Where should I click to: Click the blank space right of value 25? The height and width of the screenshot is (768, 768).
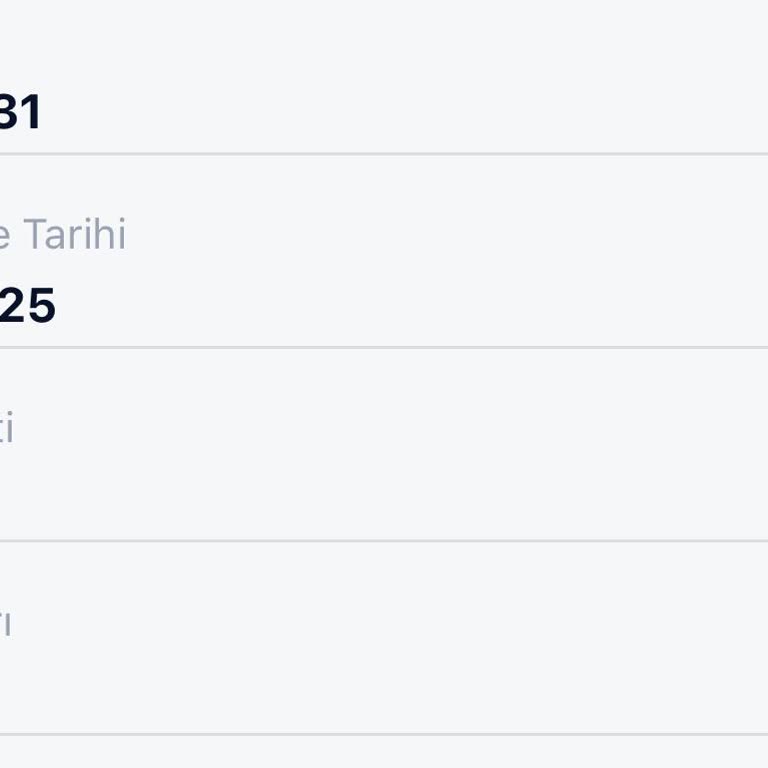[400, 305]
